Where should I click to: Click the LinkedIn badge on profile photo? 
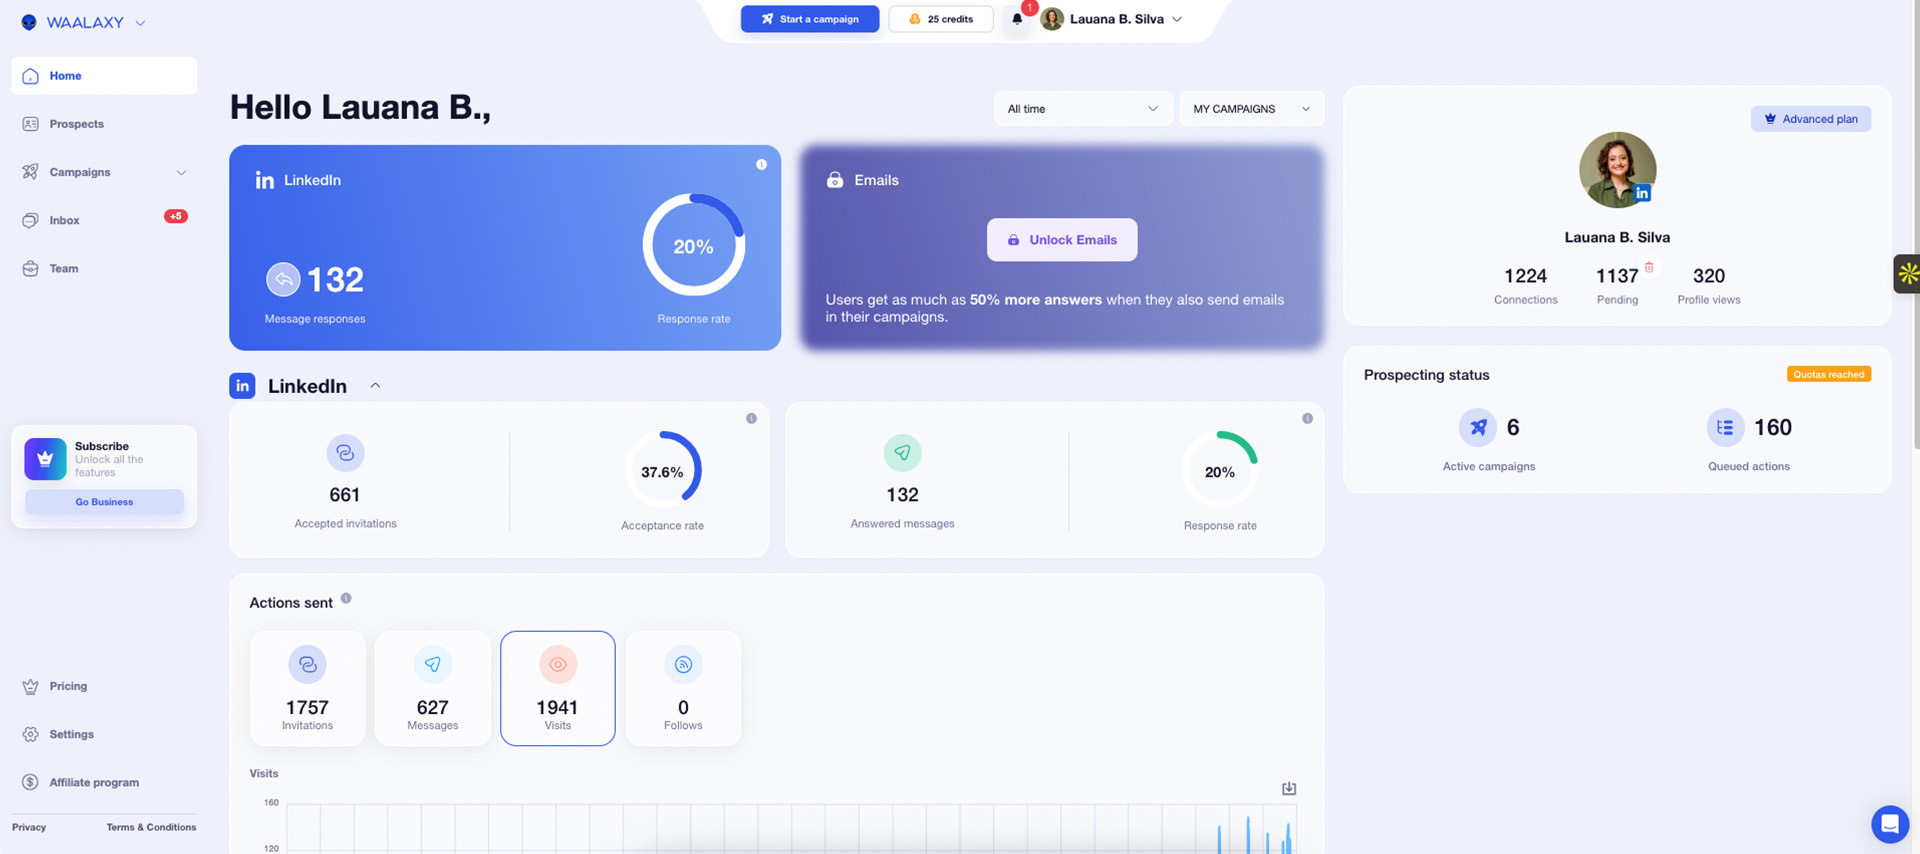pos(1642,193)
